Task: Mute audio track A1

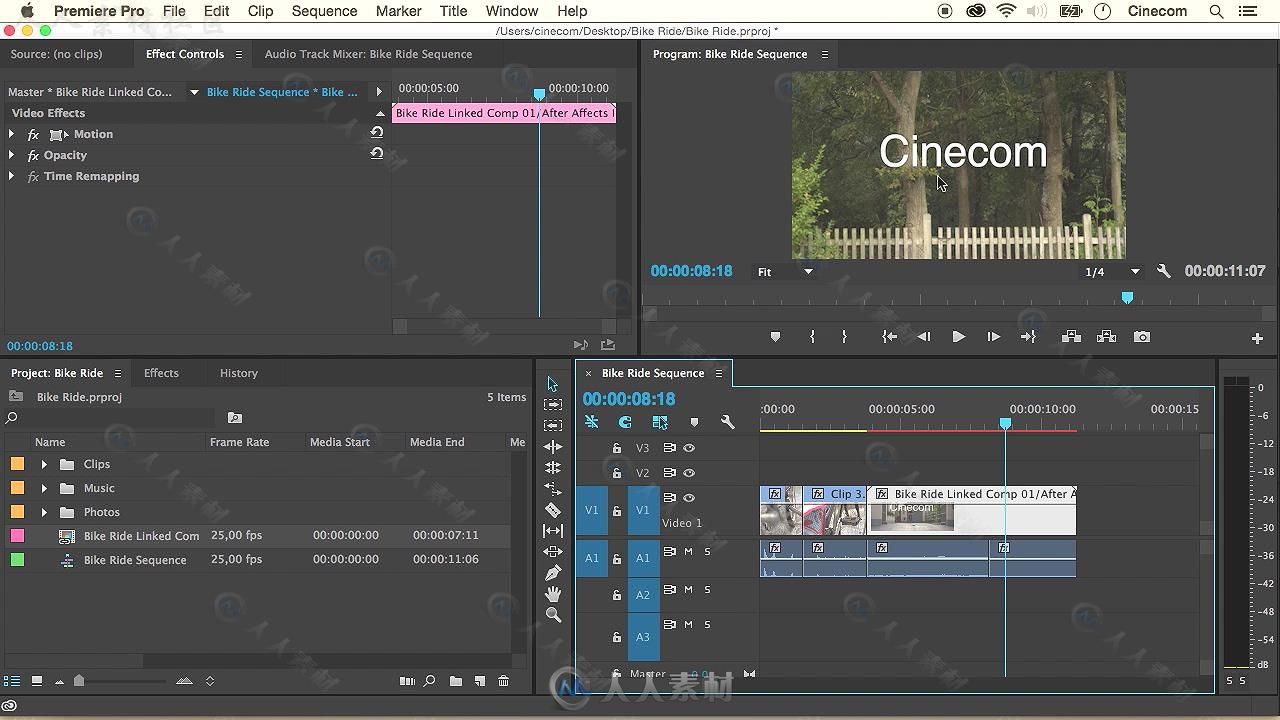Action: coord(688,552)
